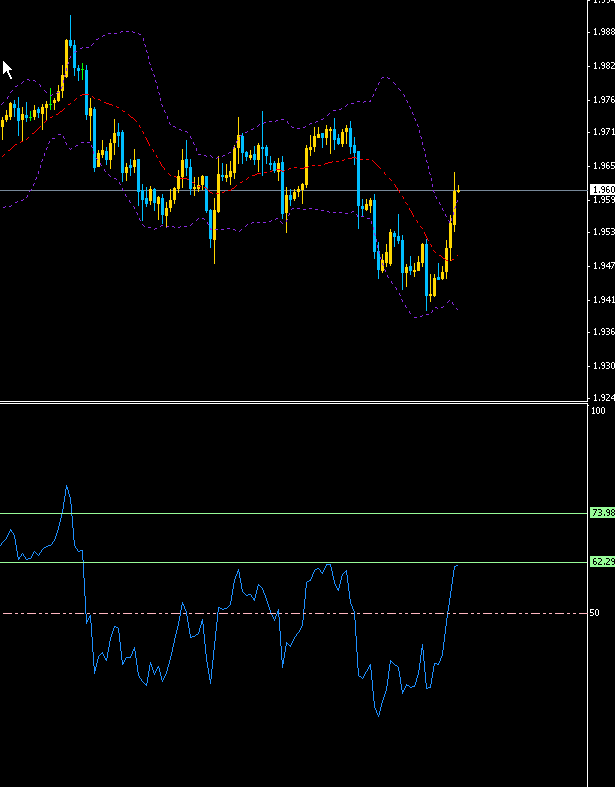Click divider between price chart and oscillator
Viewport: 615px width, 787px height.
[x=300, y=403]
